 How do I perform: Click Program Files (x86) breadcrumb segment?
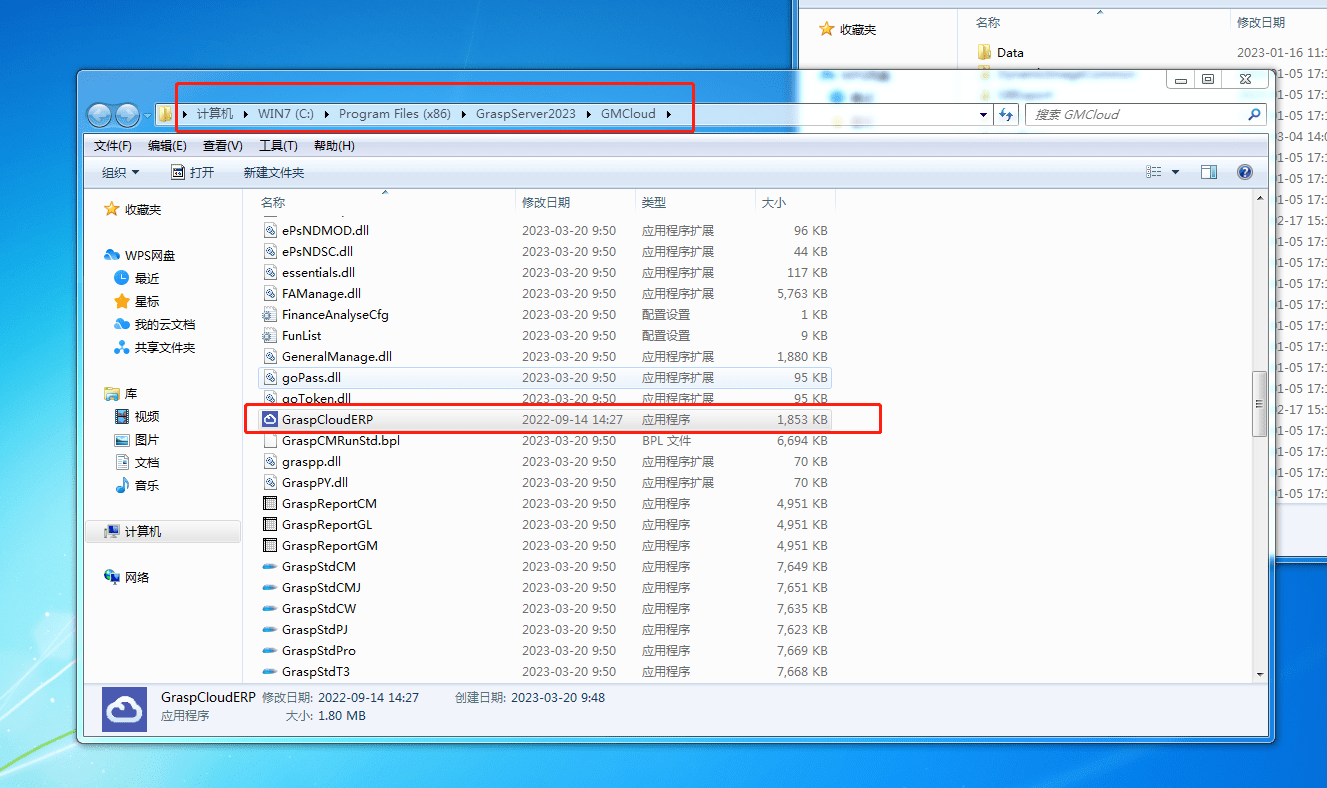395,114
